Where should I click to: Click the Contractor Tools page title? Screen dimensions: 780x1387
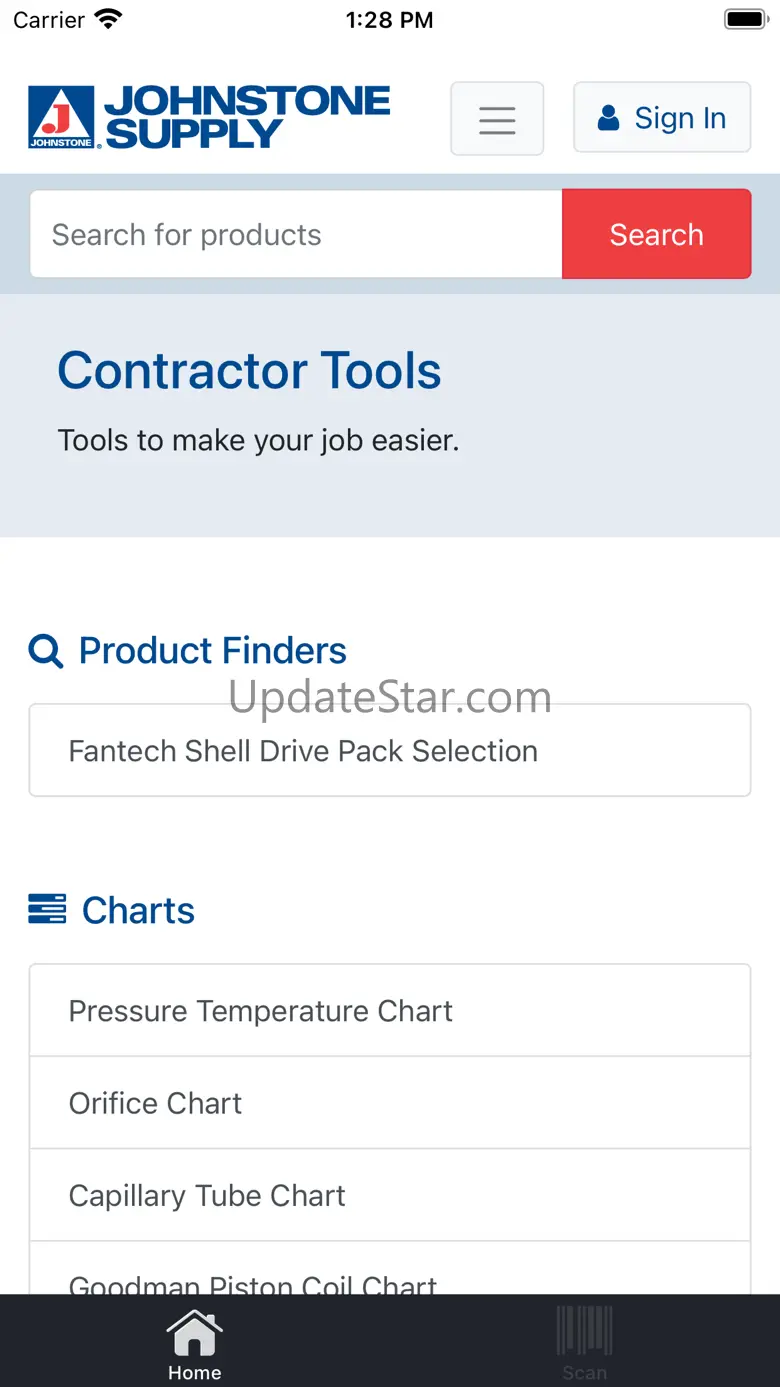pyautogui.click(x=249, y=371)
